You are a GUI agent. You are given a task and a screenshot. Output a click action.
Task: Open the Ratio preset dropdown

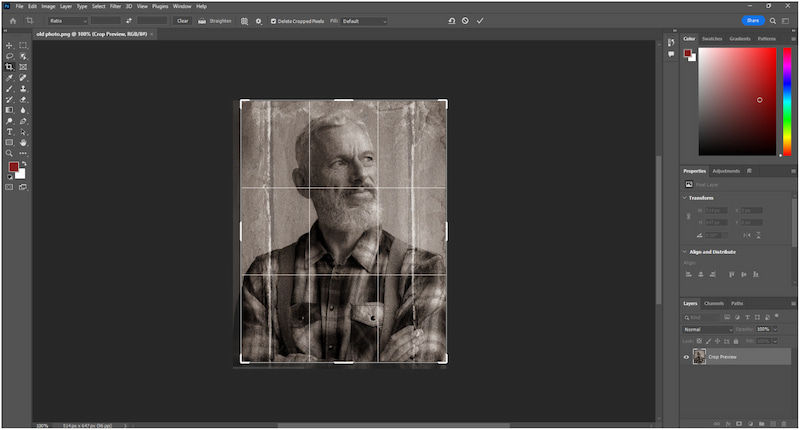68,20
